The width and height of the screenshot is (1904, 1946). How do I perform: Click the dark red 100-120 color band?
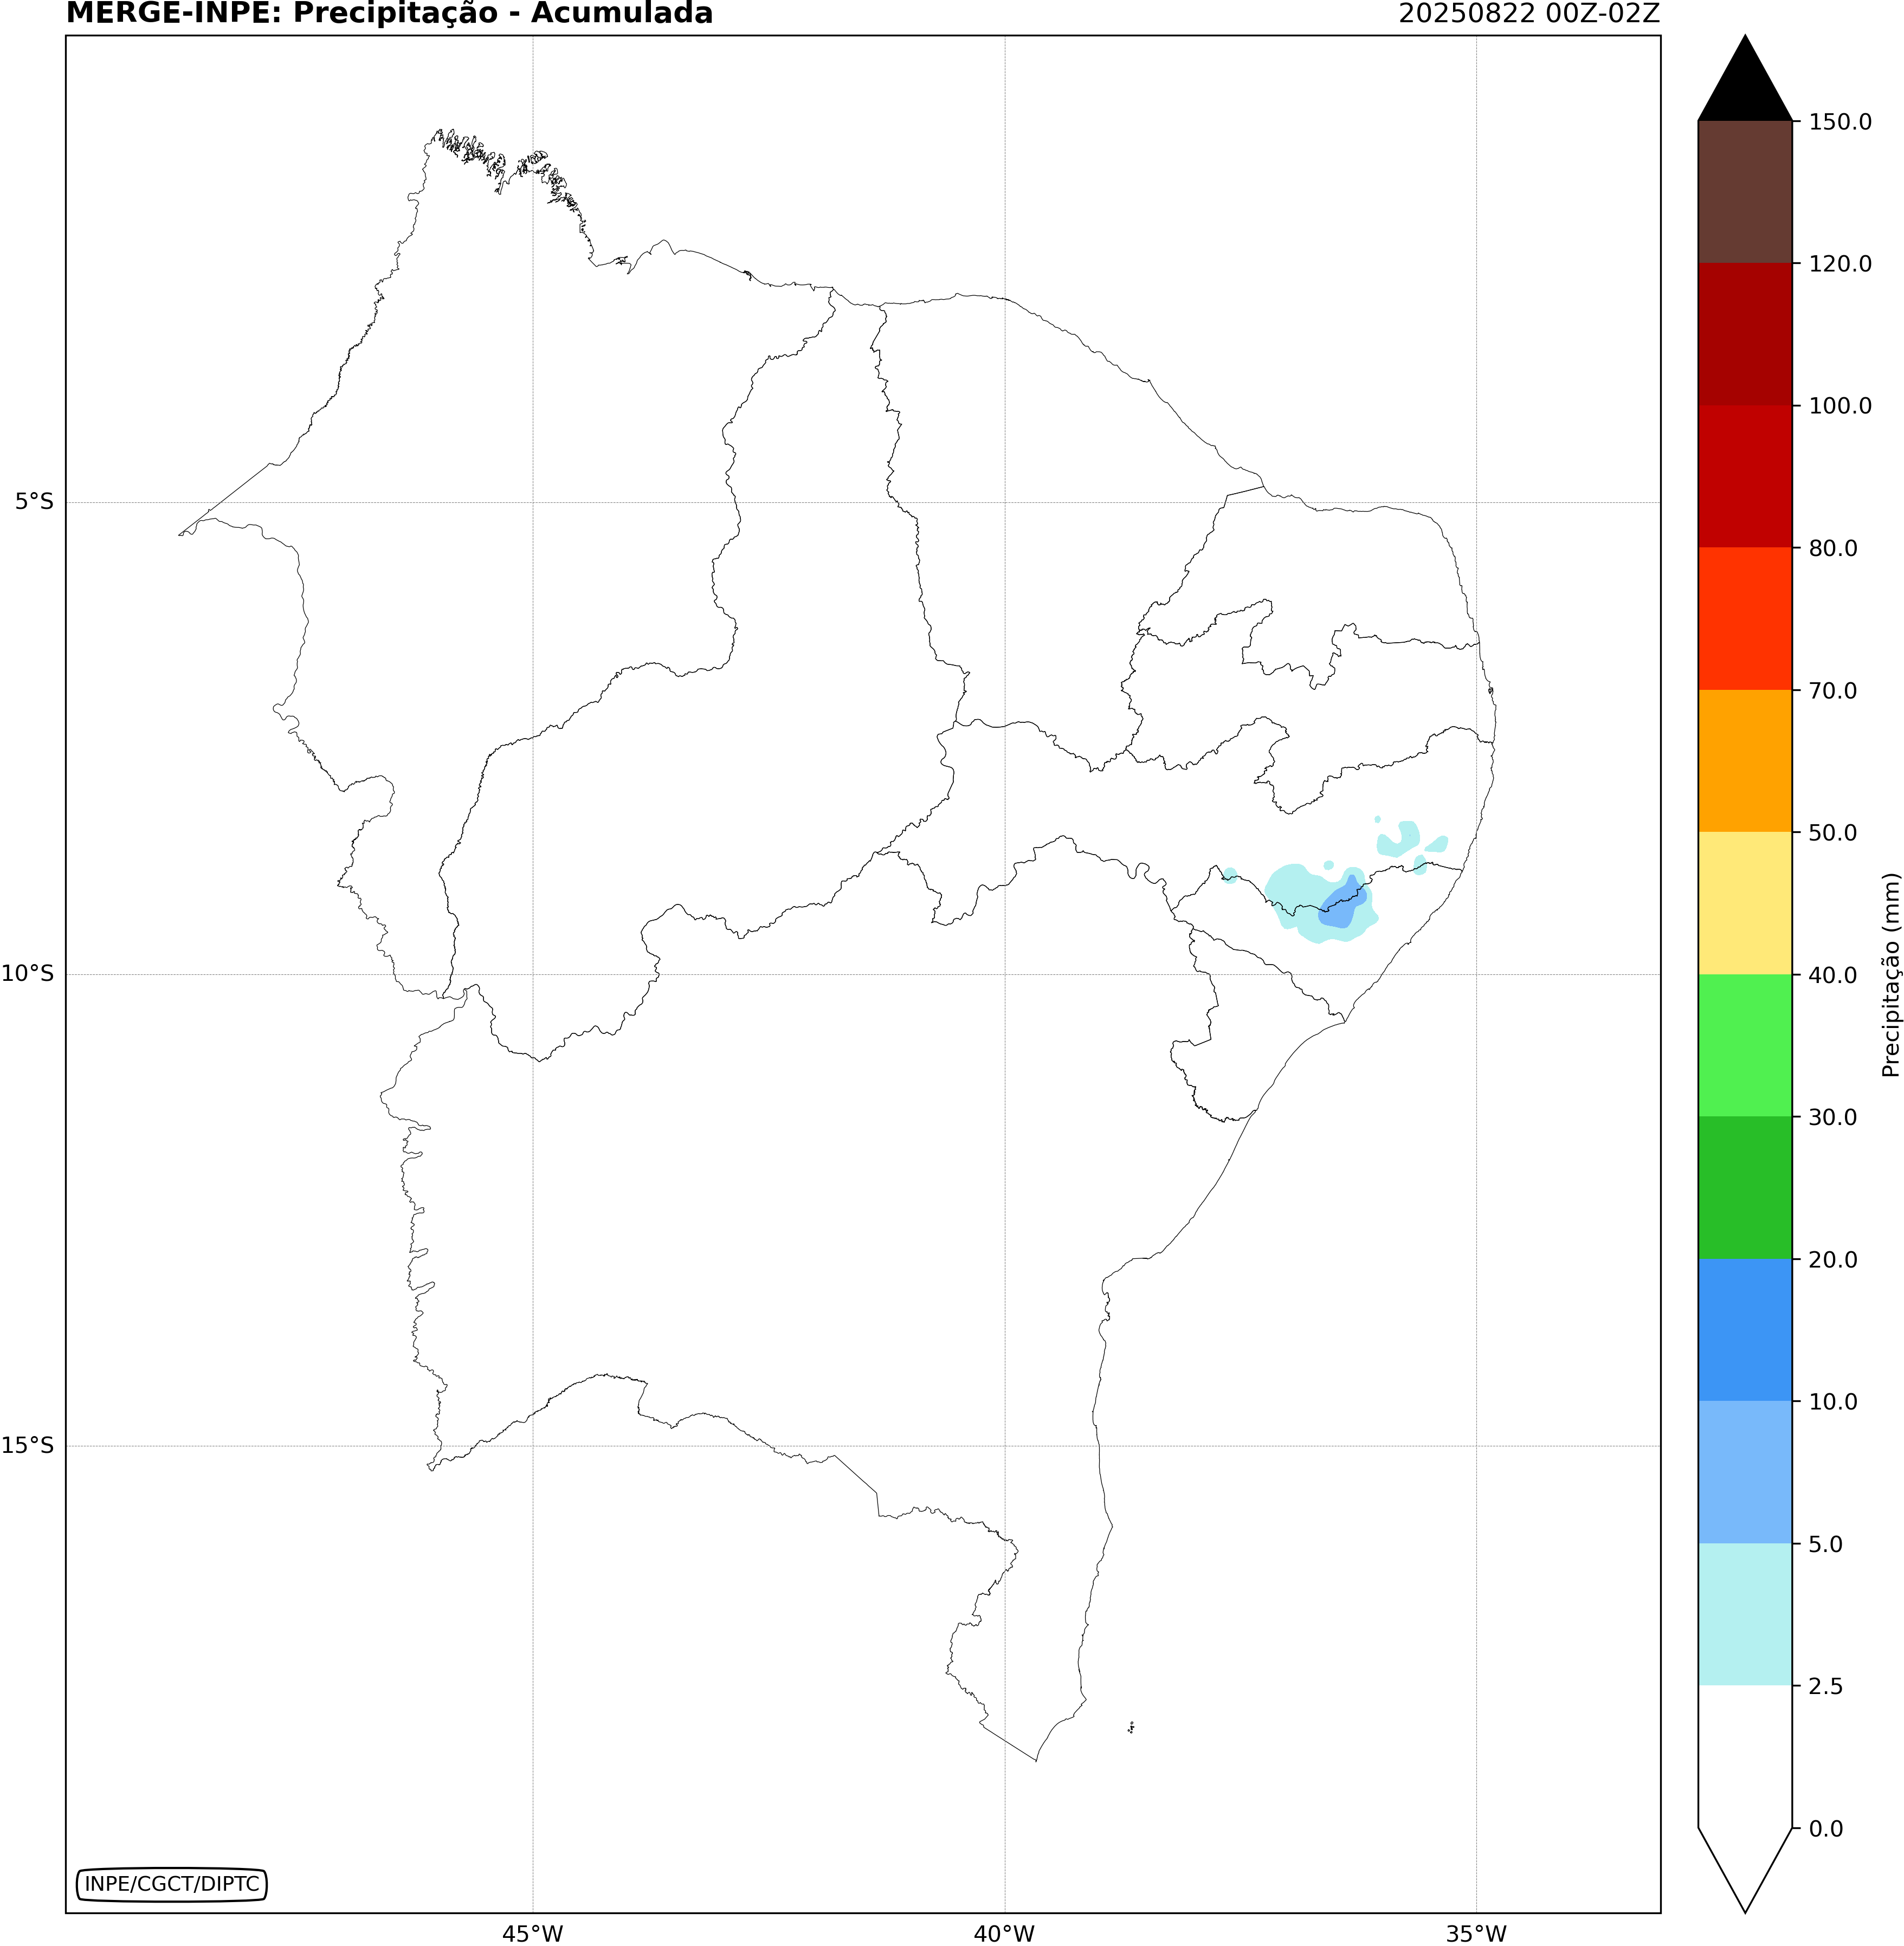coord(1745,334)
